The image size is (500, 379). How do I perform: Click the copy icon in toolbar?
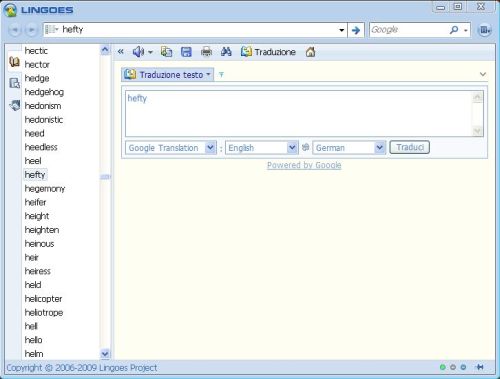pos(166,52)
